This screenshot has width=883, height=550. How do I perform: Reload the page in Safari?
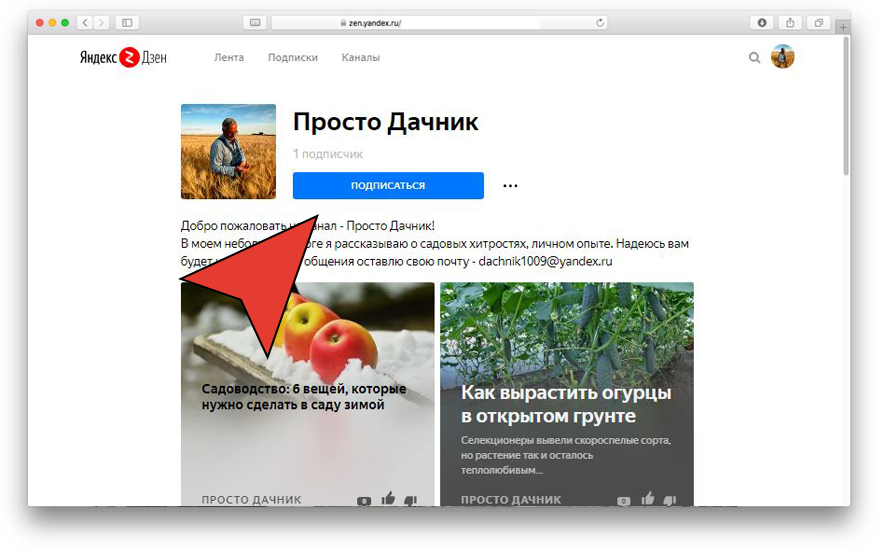(x=600, y=23)
